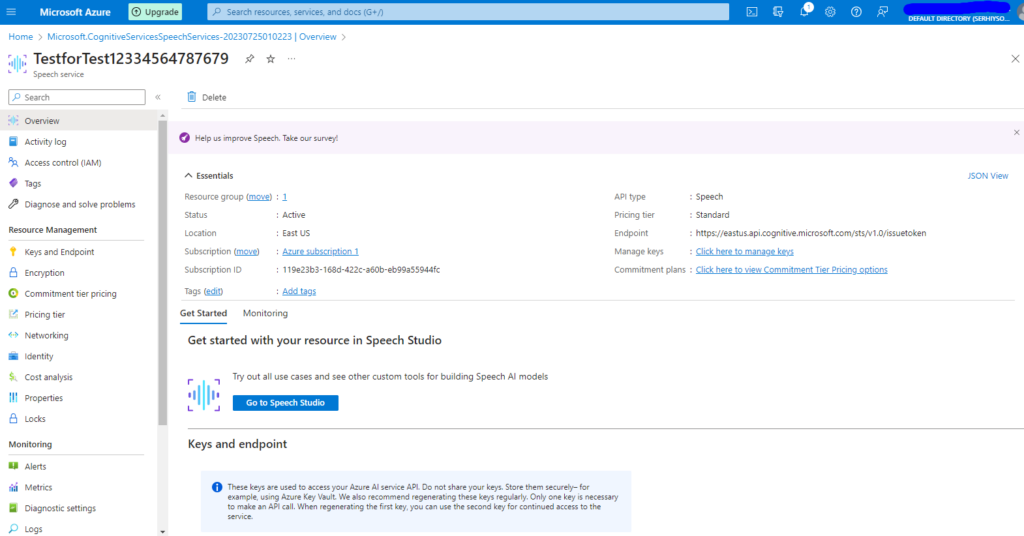Click the Commitment tier pricing icon
Screen dimensions: 1024x536
click(13, 293)
